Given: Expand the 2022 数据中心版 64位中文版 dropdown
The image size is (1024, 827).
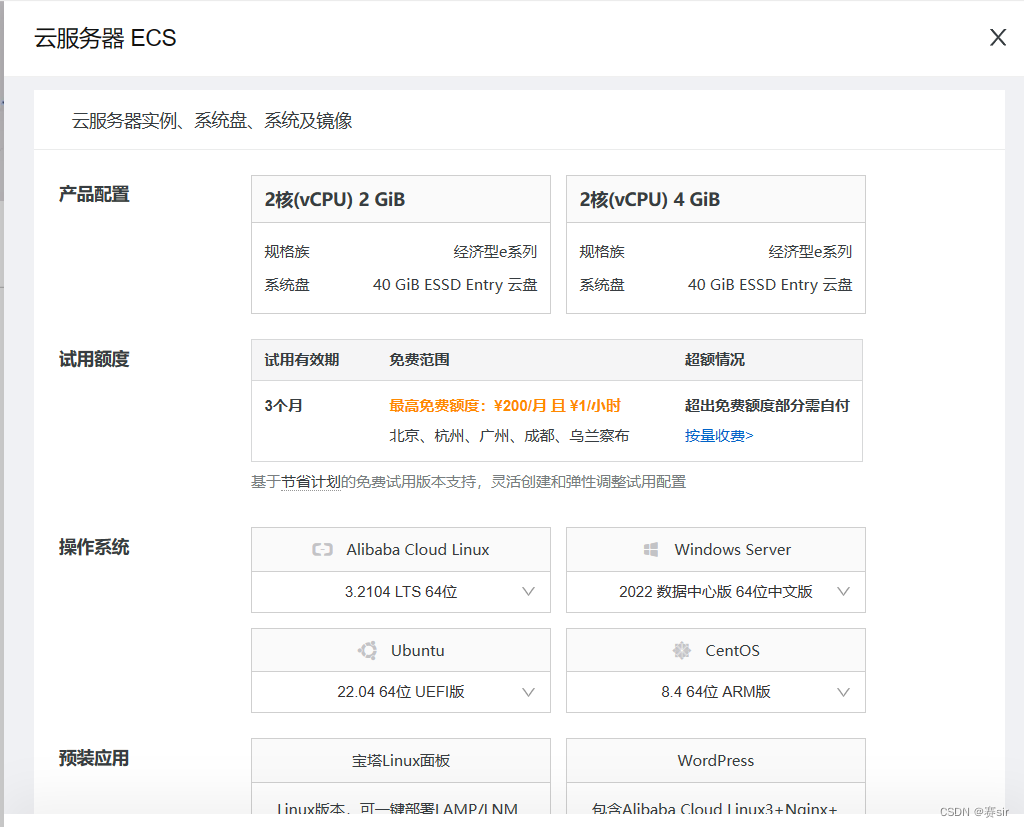Looking at the screenshot, I should (715, 592).
